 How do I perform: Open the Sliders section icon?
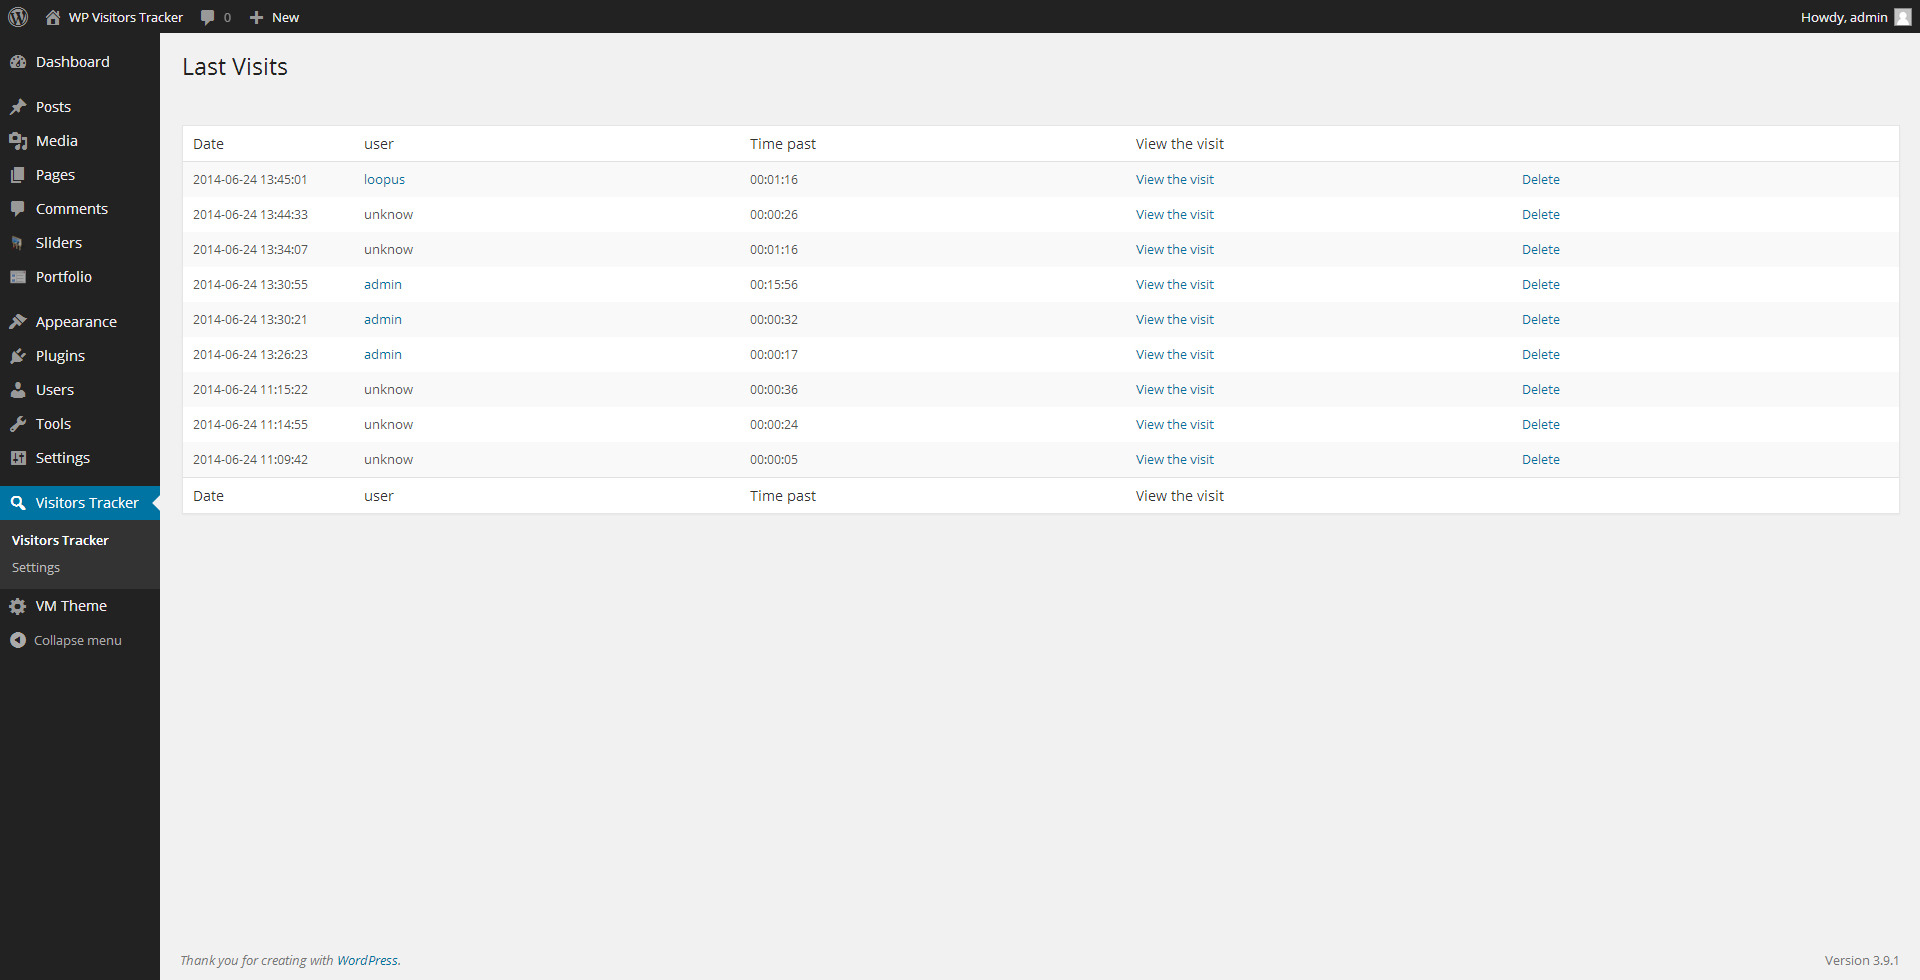[x=19, y=242]
